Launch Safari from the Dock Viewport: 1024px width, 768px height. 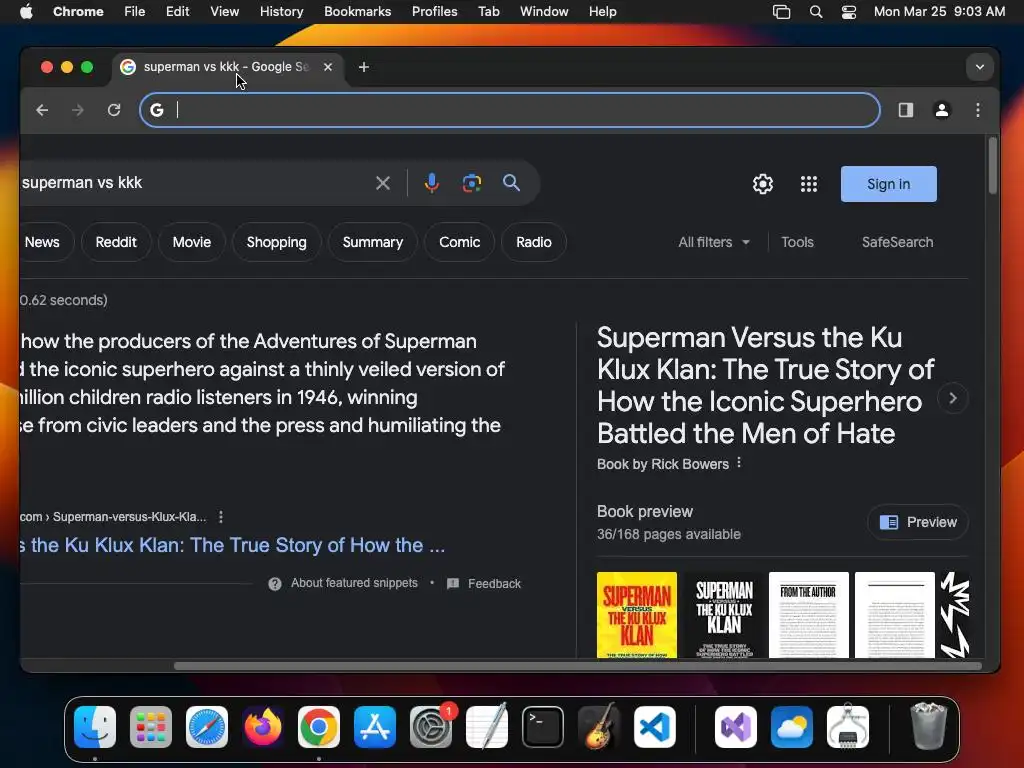pyautogui.click(x=207, y=727)
